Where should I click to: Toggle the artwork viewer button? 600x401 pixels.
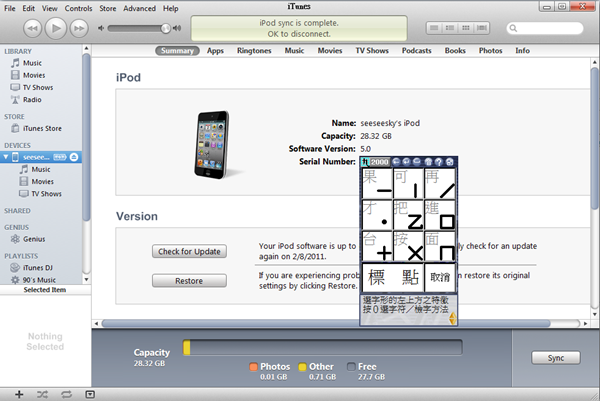(x=90, y=394)
